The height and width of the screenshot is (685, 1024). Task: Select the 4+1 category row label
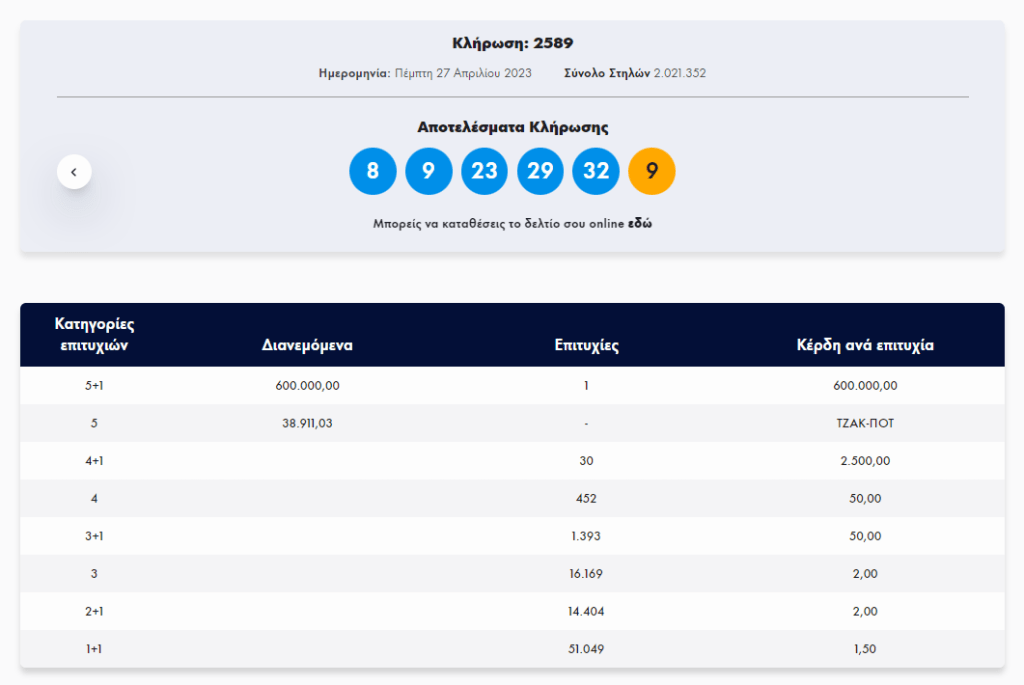click(94, 461)
